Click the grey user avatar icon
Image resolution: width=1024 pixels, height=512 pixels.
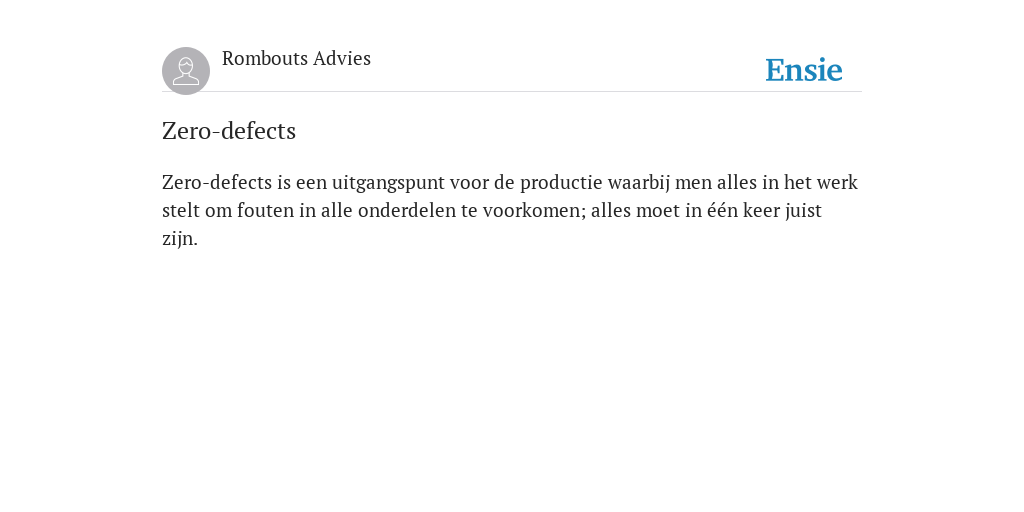click(x=186, y=71)
